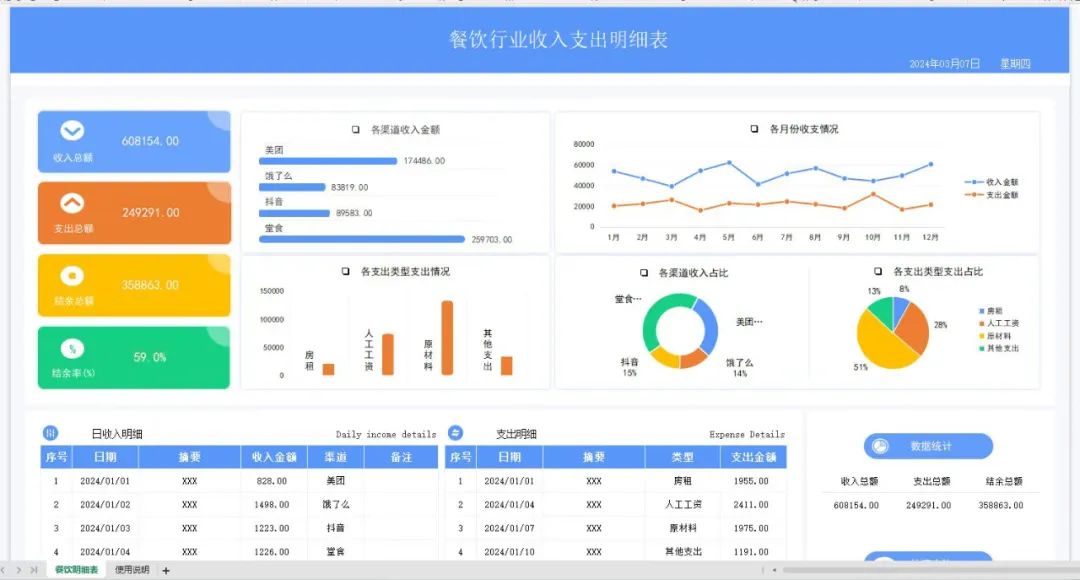
Task: Click the Expense Details label
Action: coord(747,435)
